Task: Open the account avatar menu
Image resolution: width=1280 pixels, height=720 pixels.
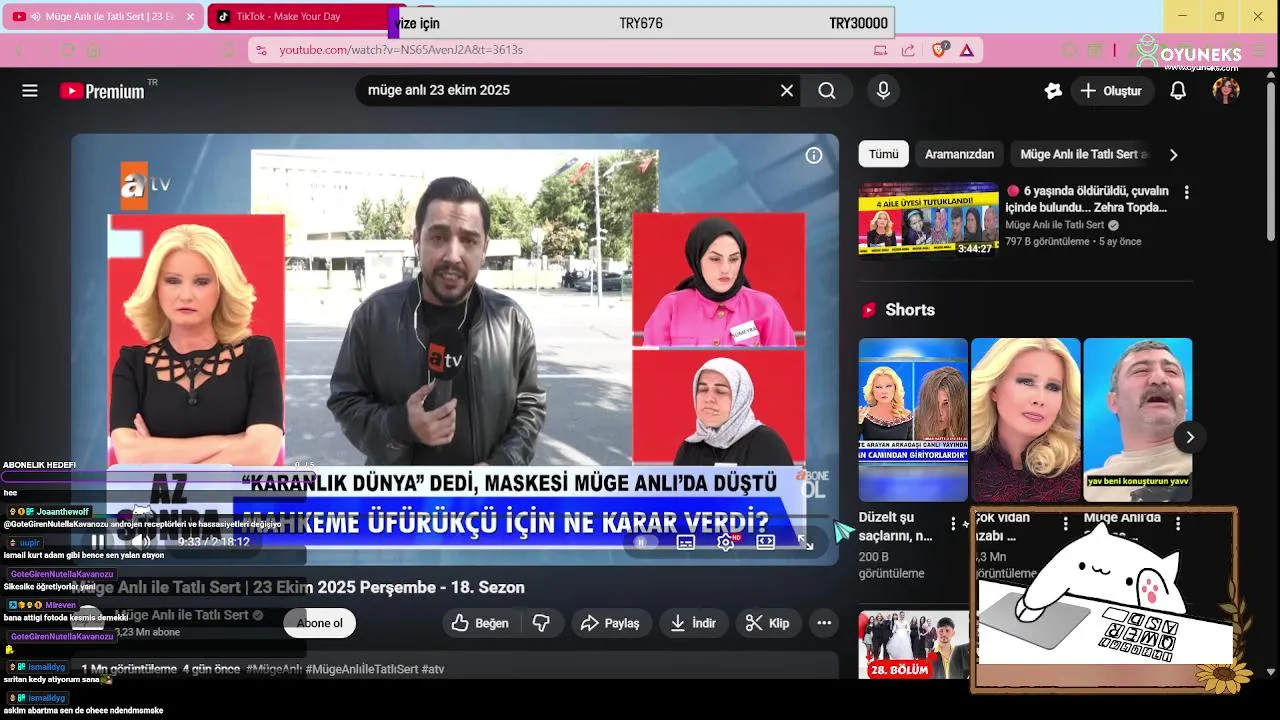Action: click(x=1226, y=91)
